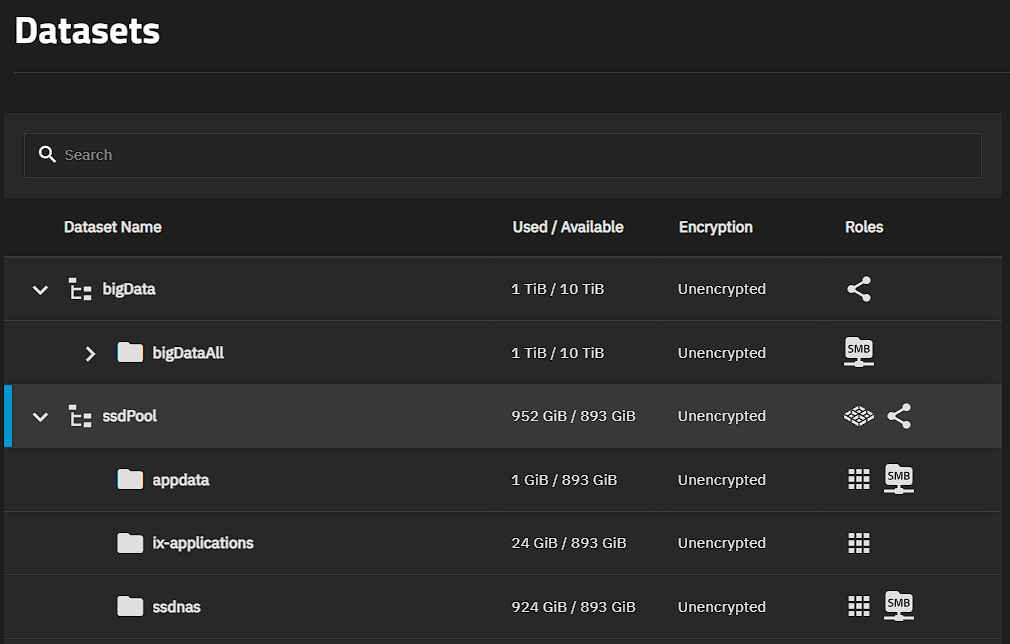Click the Encryption column header
Viewport: 1010px width, 644px height.
(716, 227)
